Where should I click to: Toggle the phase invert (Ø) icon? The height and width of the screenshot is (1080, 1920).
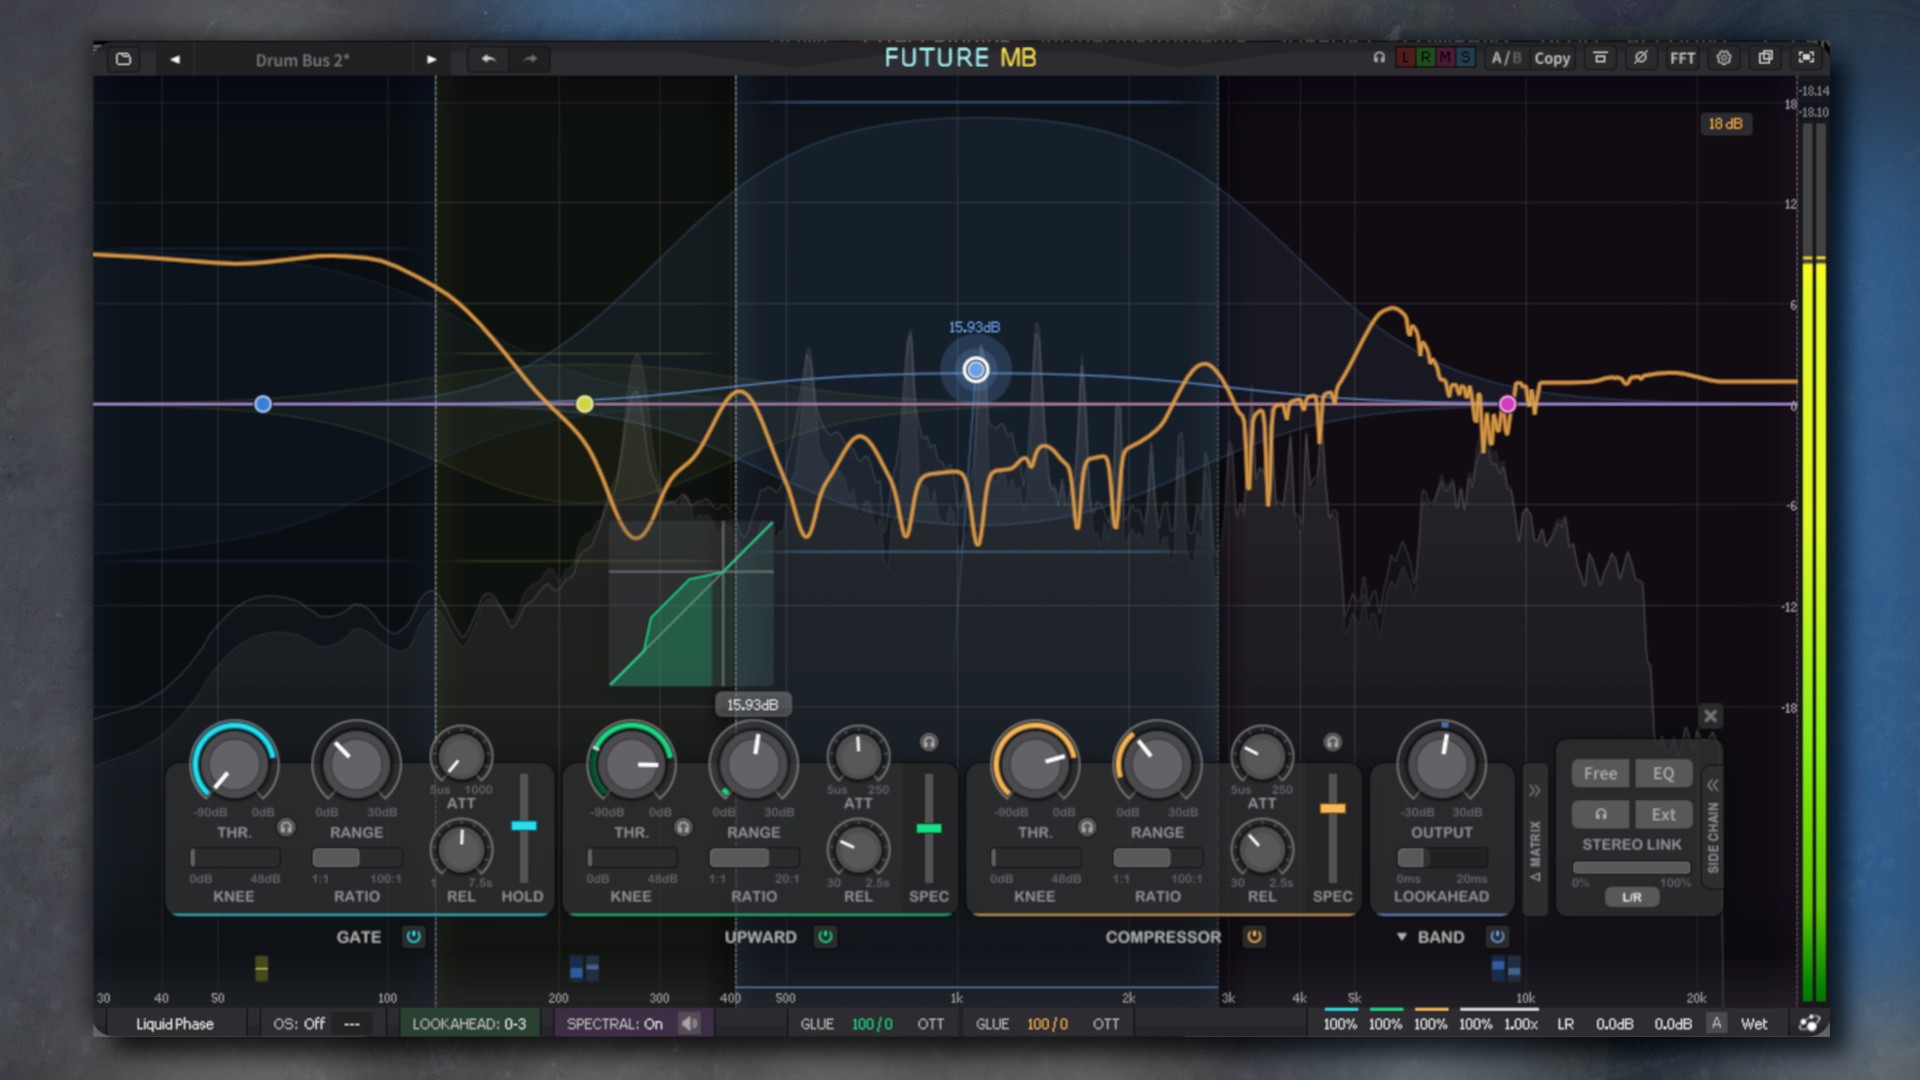1641,58
